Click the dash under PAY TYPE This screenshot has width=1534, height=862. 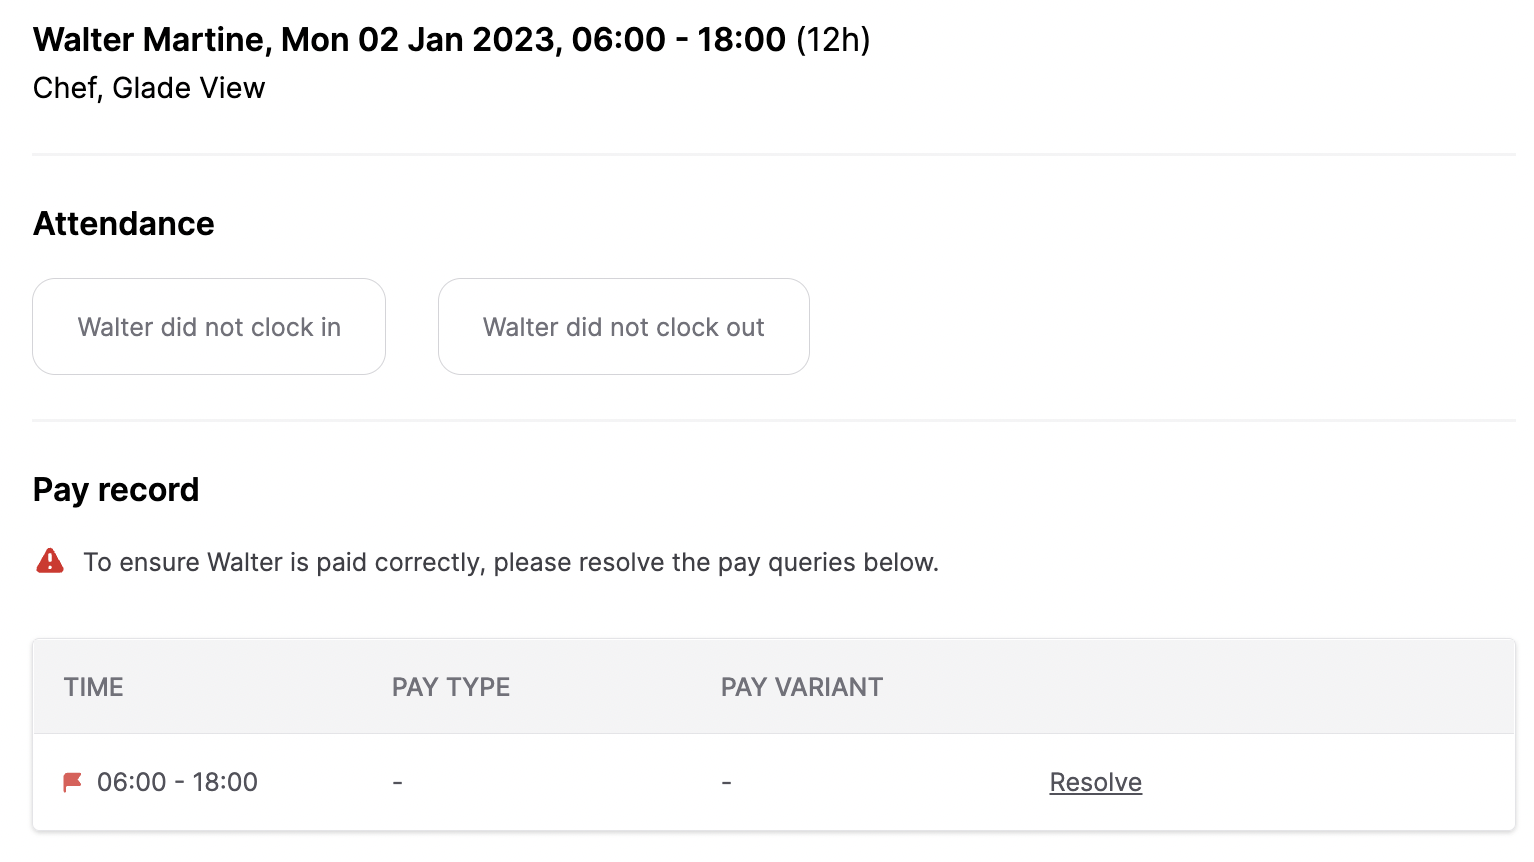(x=397, y=781)
